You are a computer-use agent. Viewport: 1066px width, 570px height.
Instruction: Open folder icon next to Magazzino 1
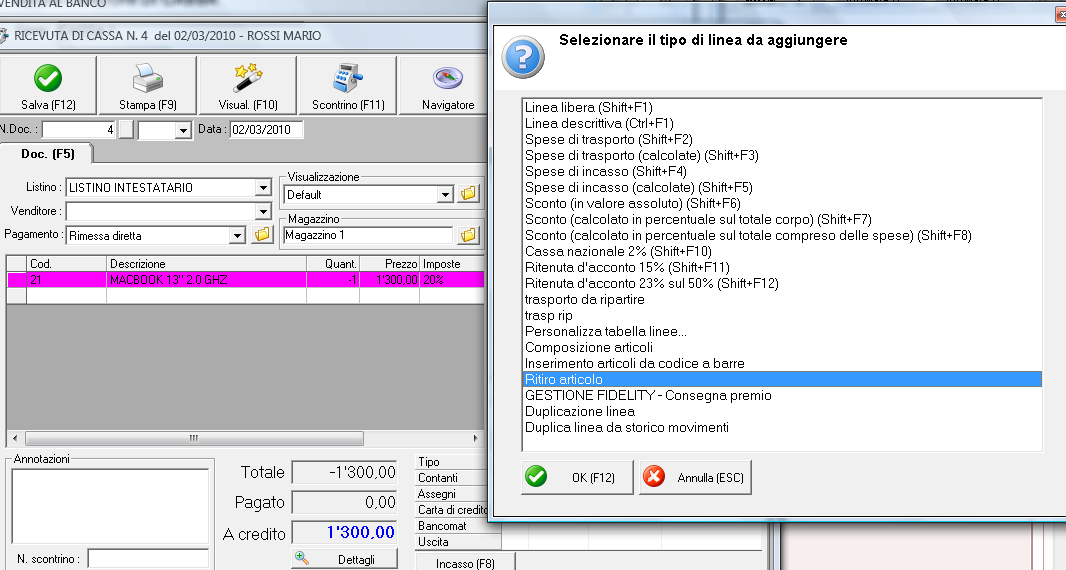click(468, 235)
